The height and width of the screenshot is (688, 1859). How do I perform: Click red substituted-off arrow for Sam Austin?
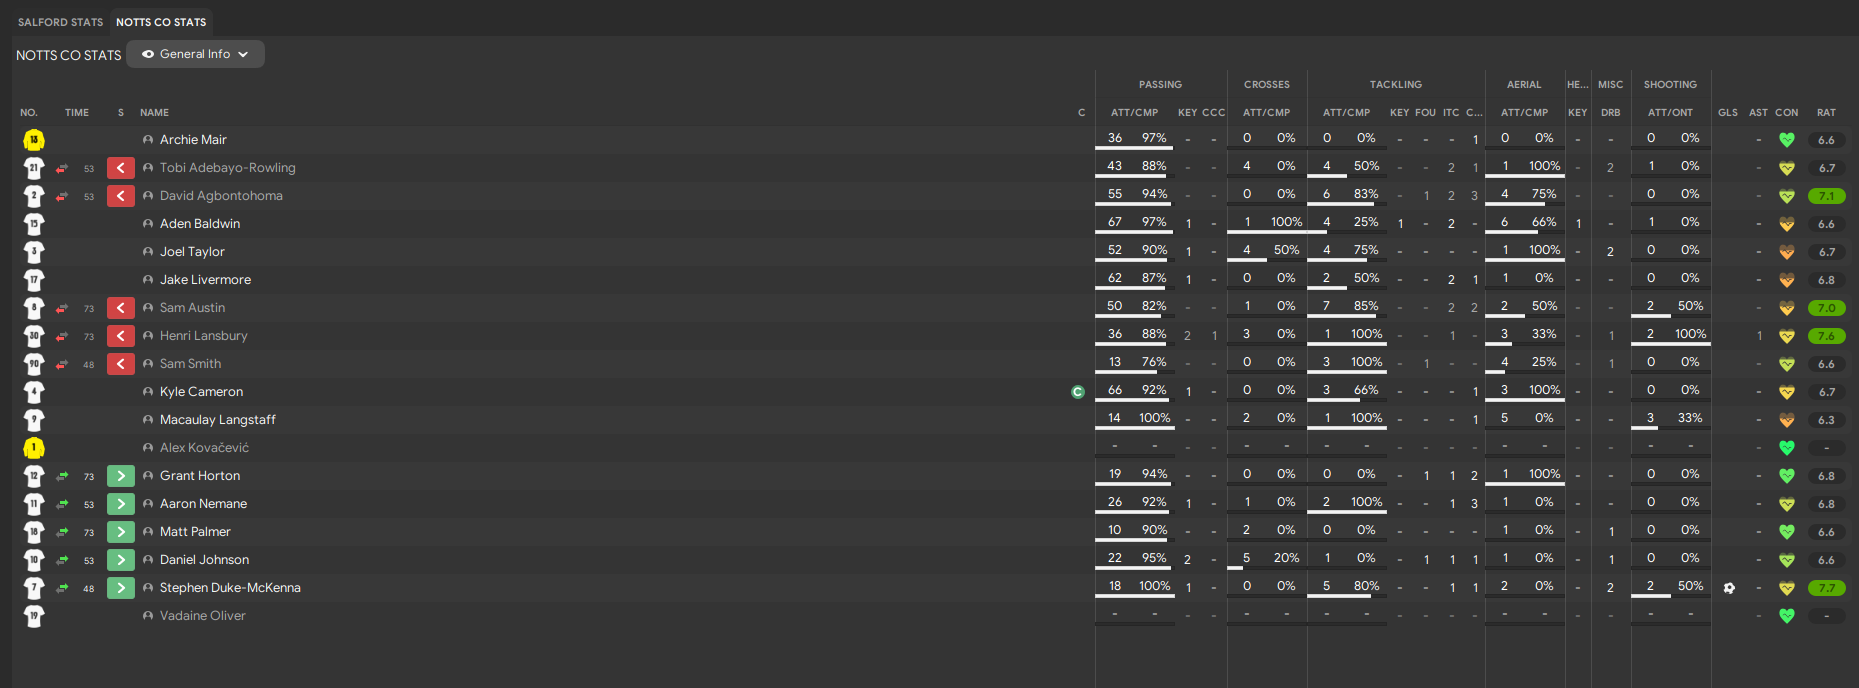(121, 308)
